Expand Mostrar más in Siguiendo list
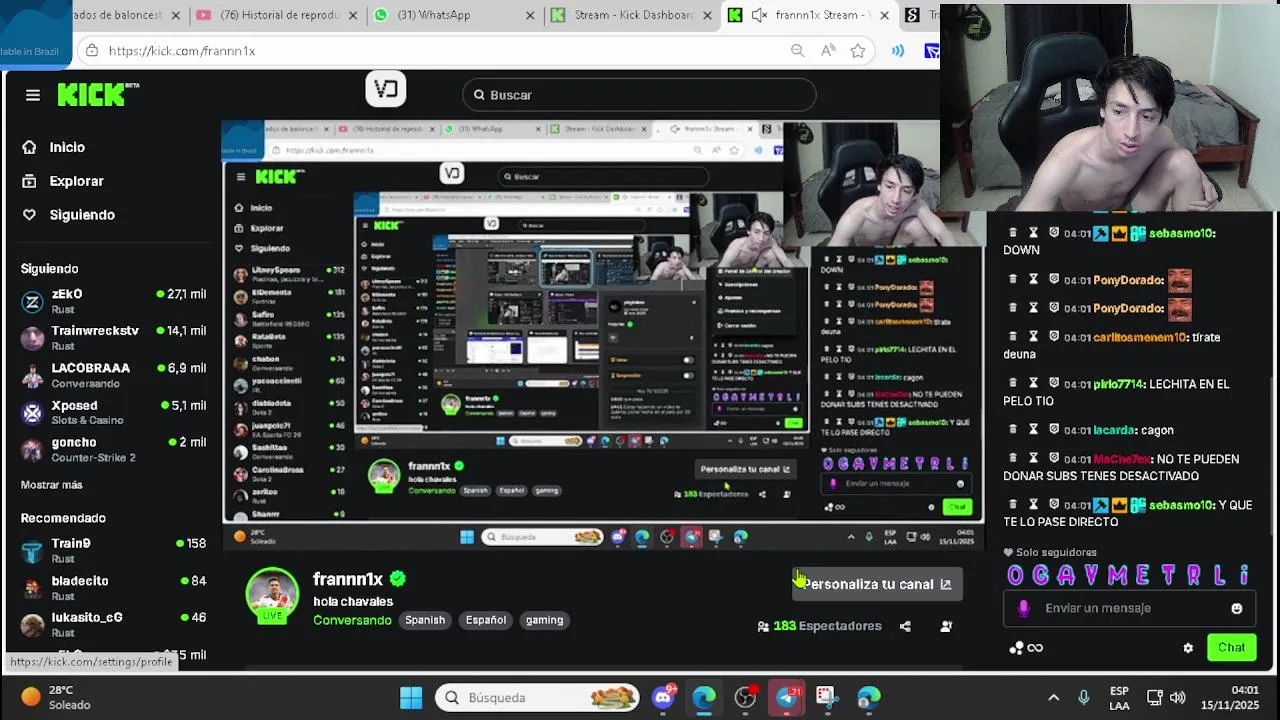 click(52, 485)
